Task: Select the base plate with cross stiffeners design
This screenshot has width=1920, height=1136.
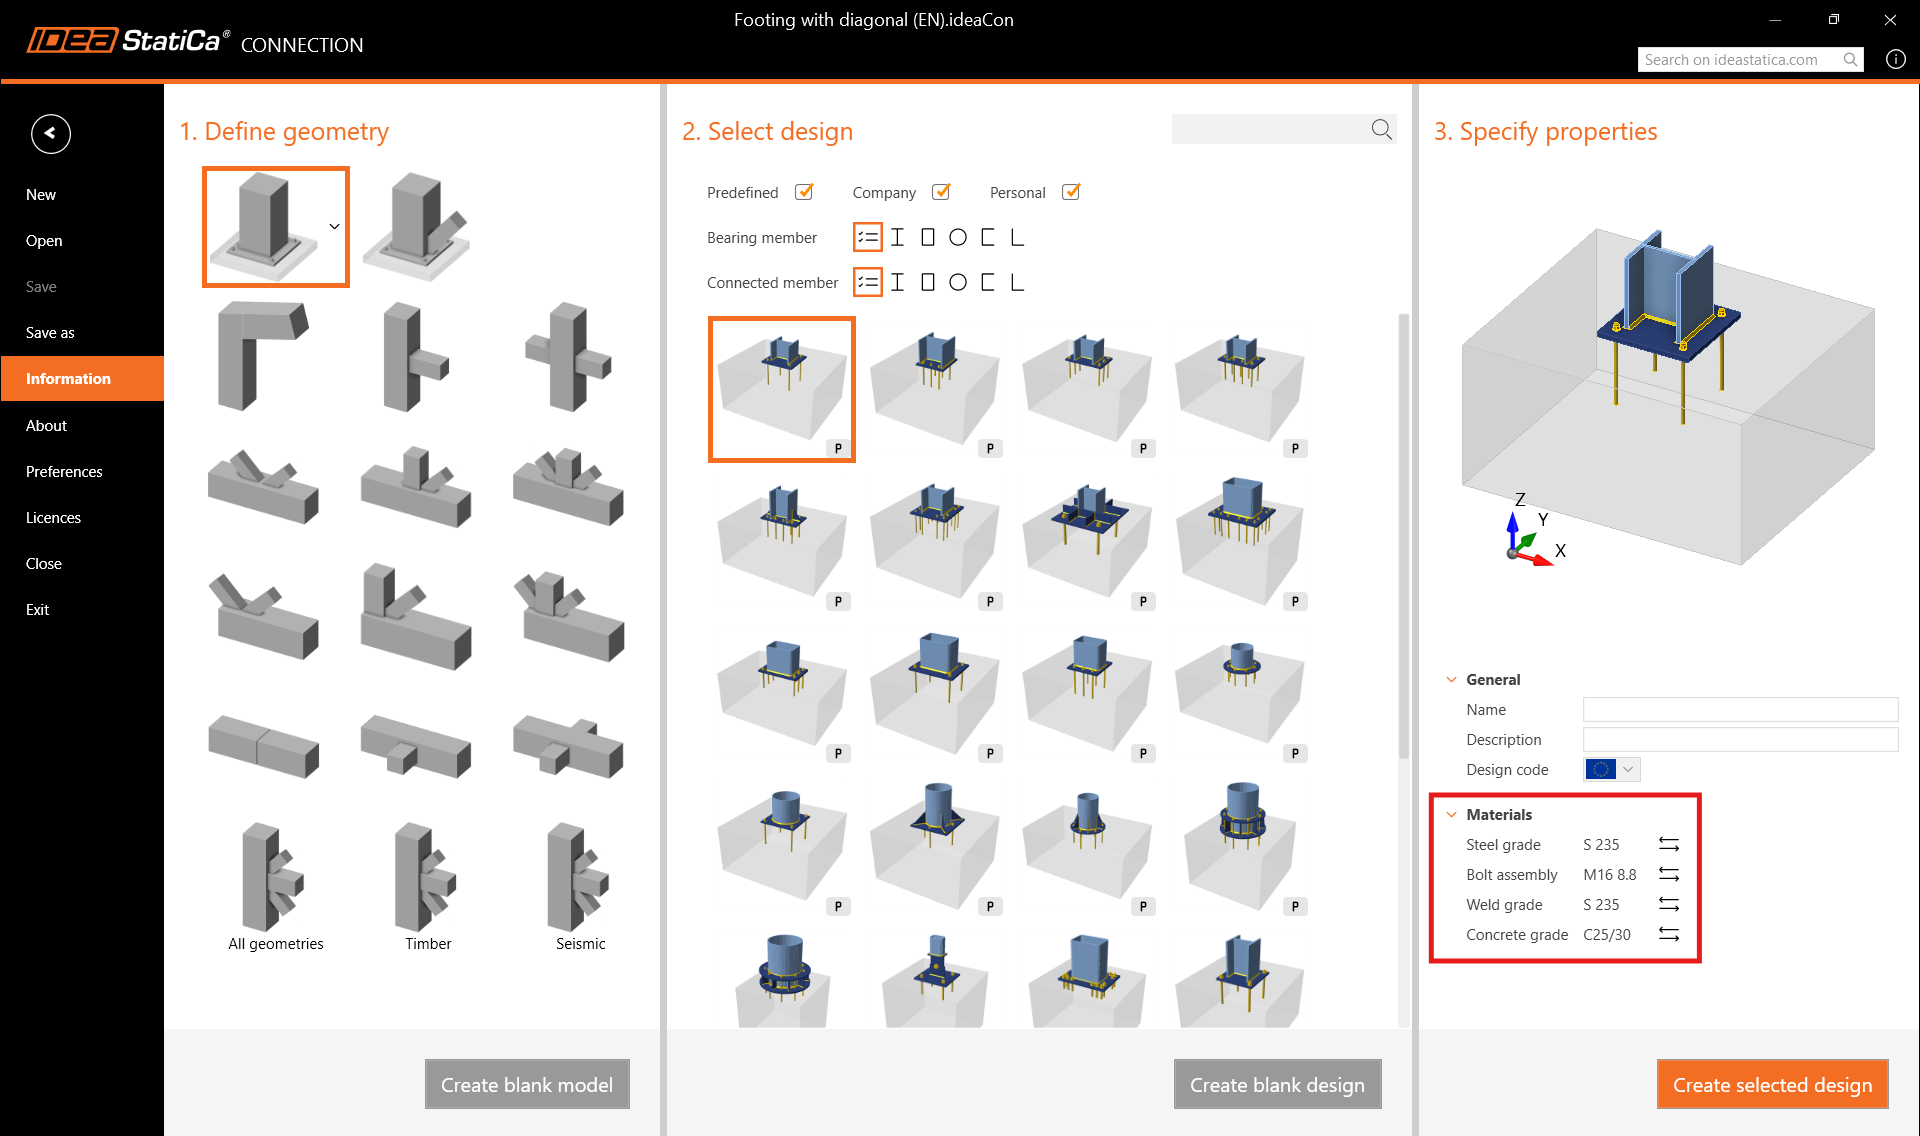Action: [x=1086, y=543]
